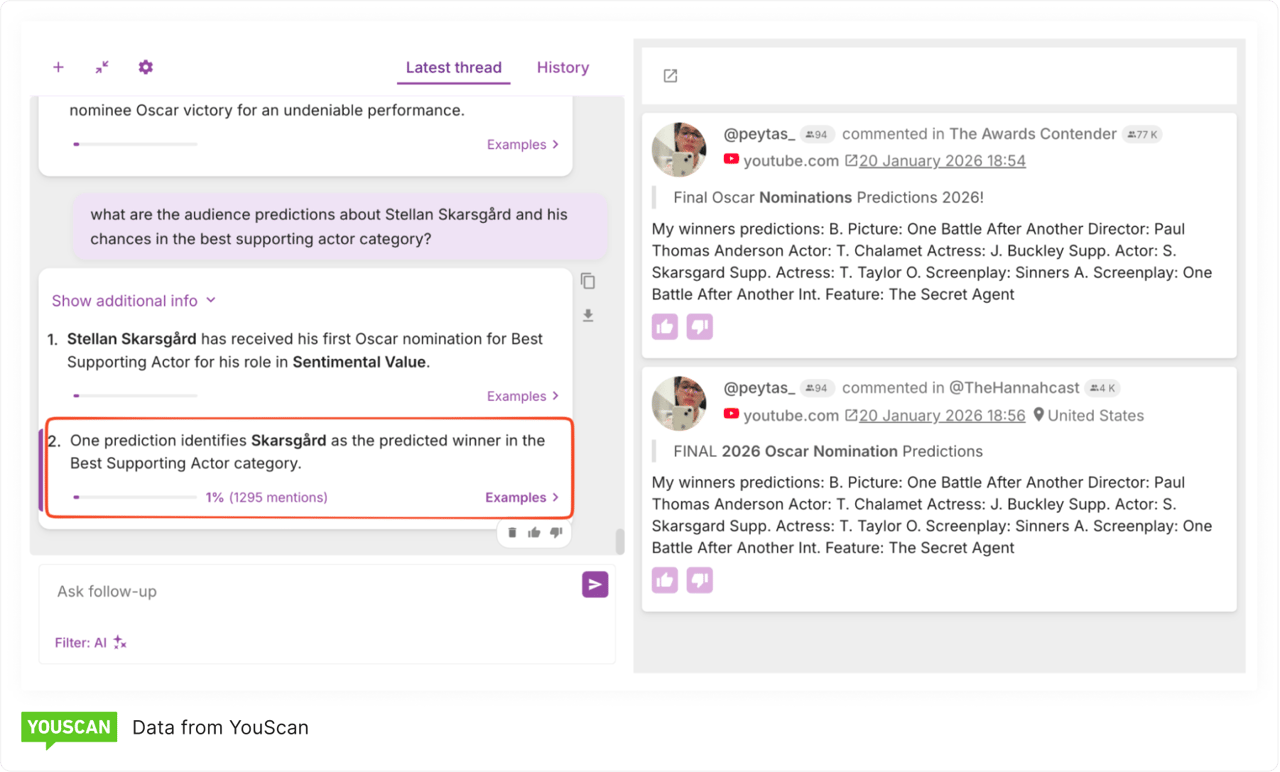
Task: Click the plus icon for new thread
Action: click(58, 67)
